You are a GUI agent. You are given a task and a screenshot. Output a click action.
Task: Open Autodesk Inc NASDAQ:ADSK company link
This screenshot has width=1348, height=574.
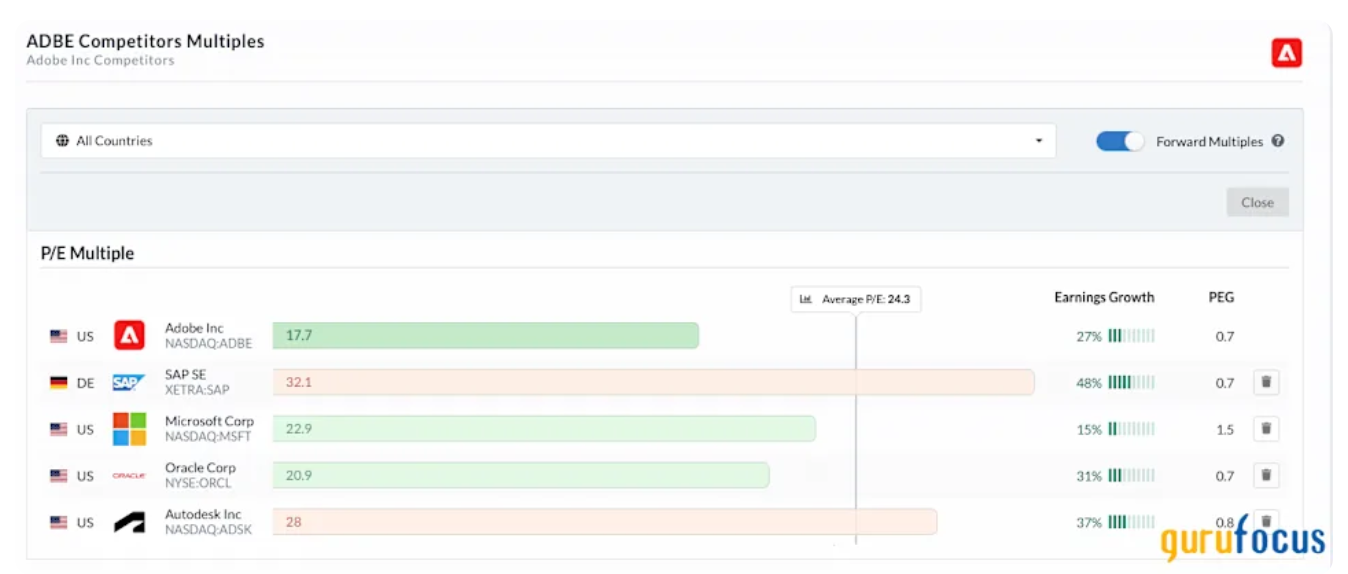[x=208, y=522]
